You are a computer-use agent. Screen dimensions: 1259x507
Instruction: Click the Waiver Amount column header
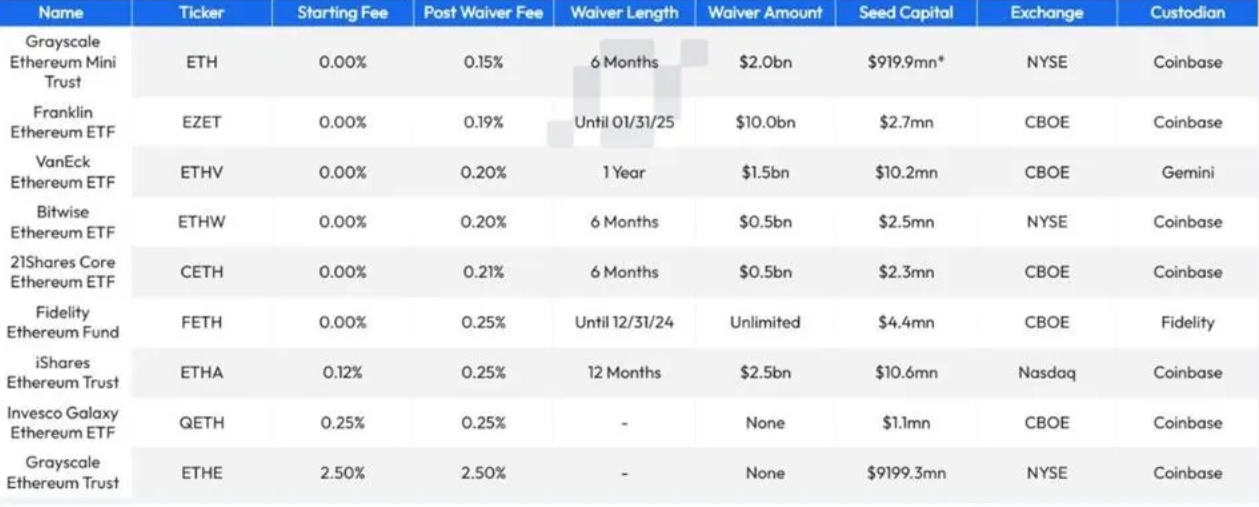765,13
